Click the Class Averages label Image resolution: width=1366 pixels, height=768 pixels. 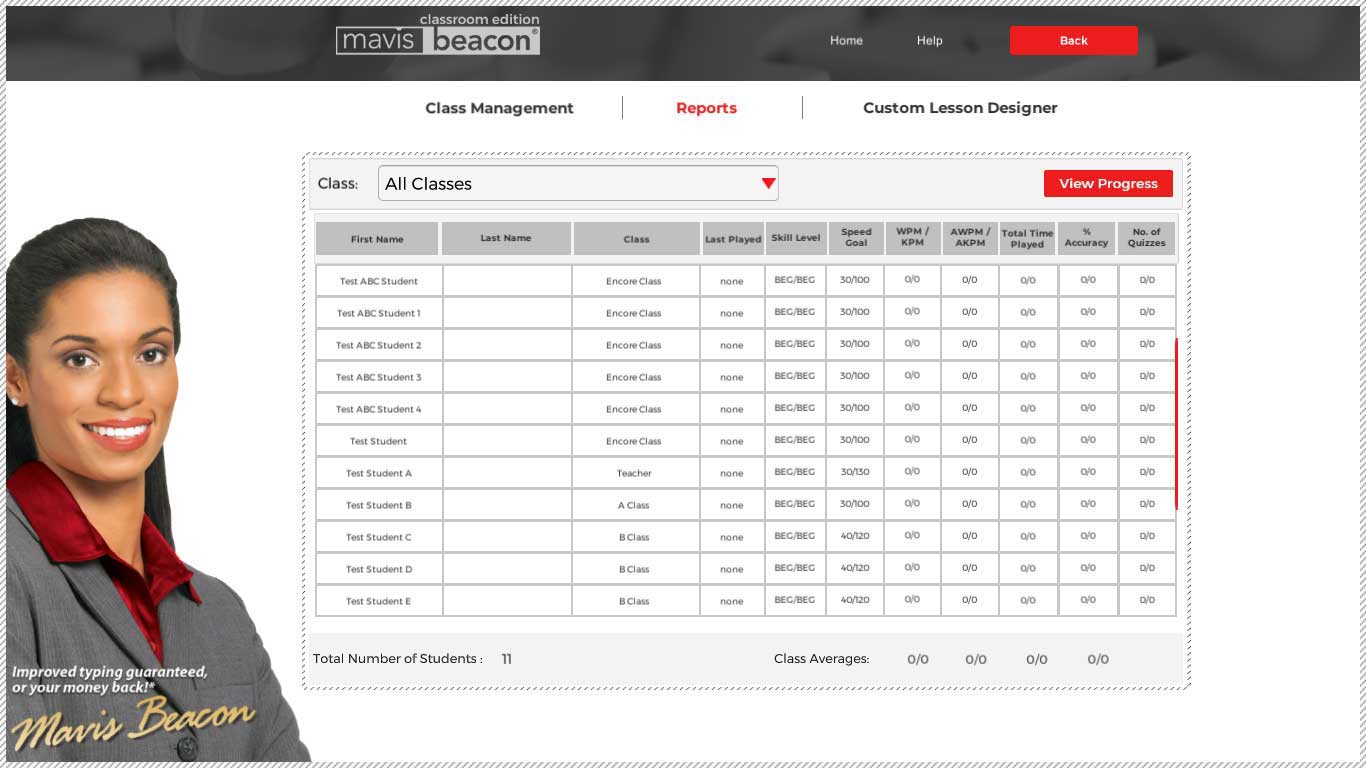click(822, 659)
